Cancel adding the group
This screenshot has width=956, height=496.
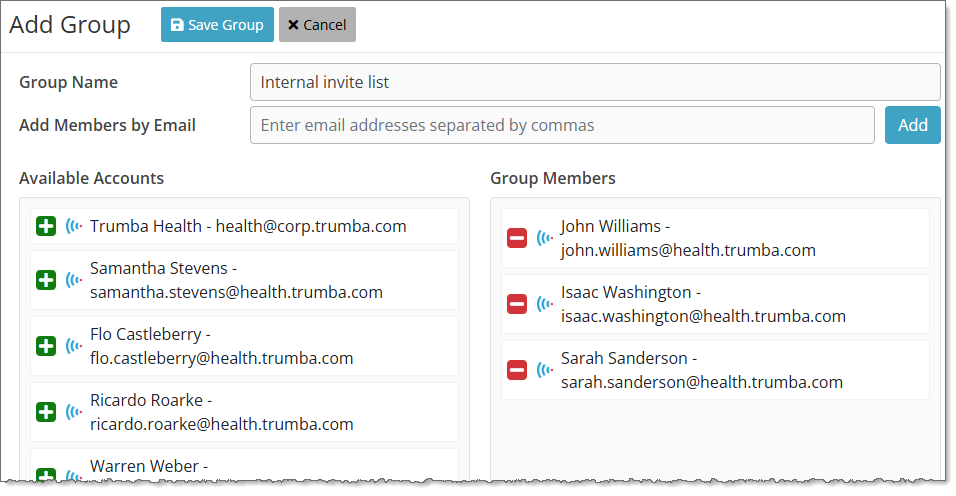pyautogui.click(x=317, y=25)
